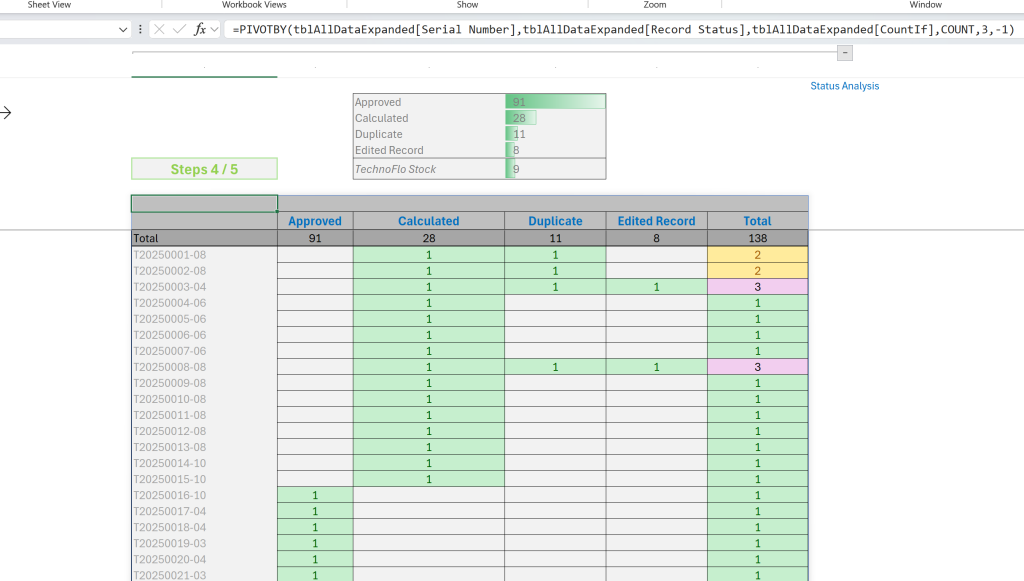The height and width of the screenshot is (581, 1024).
Task: Select serial number T20250001-08
Action: [x=204, y=255]
